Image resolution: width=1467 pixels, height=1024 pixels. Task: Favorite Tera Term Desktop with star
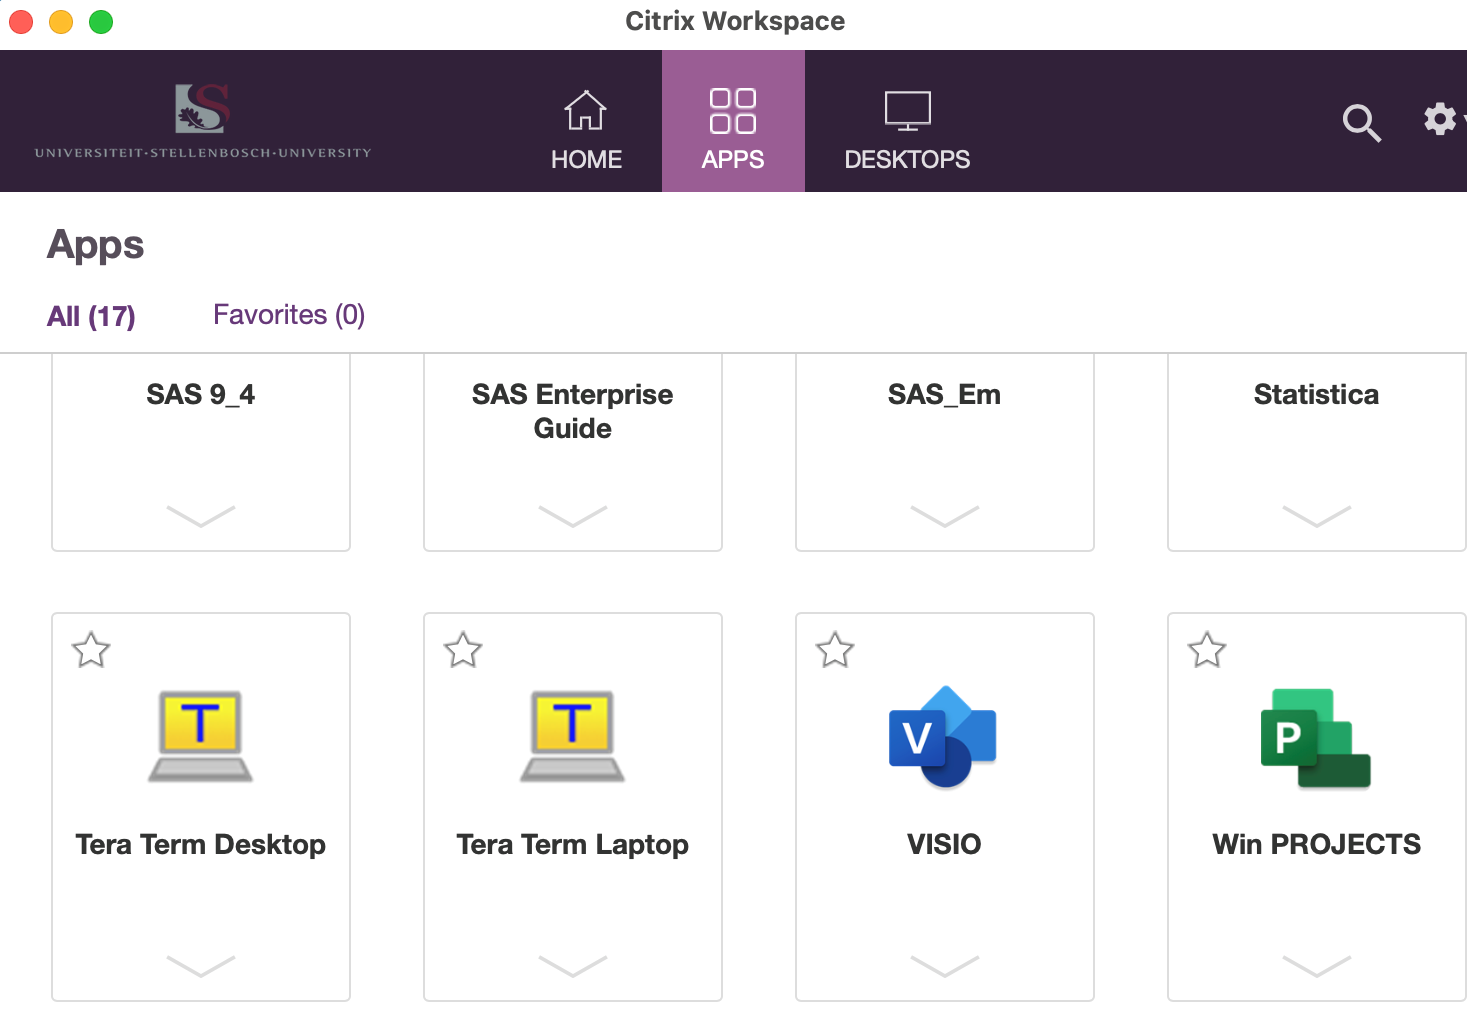(x=91, y=650)
